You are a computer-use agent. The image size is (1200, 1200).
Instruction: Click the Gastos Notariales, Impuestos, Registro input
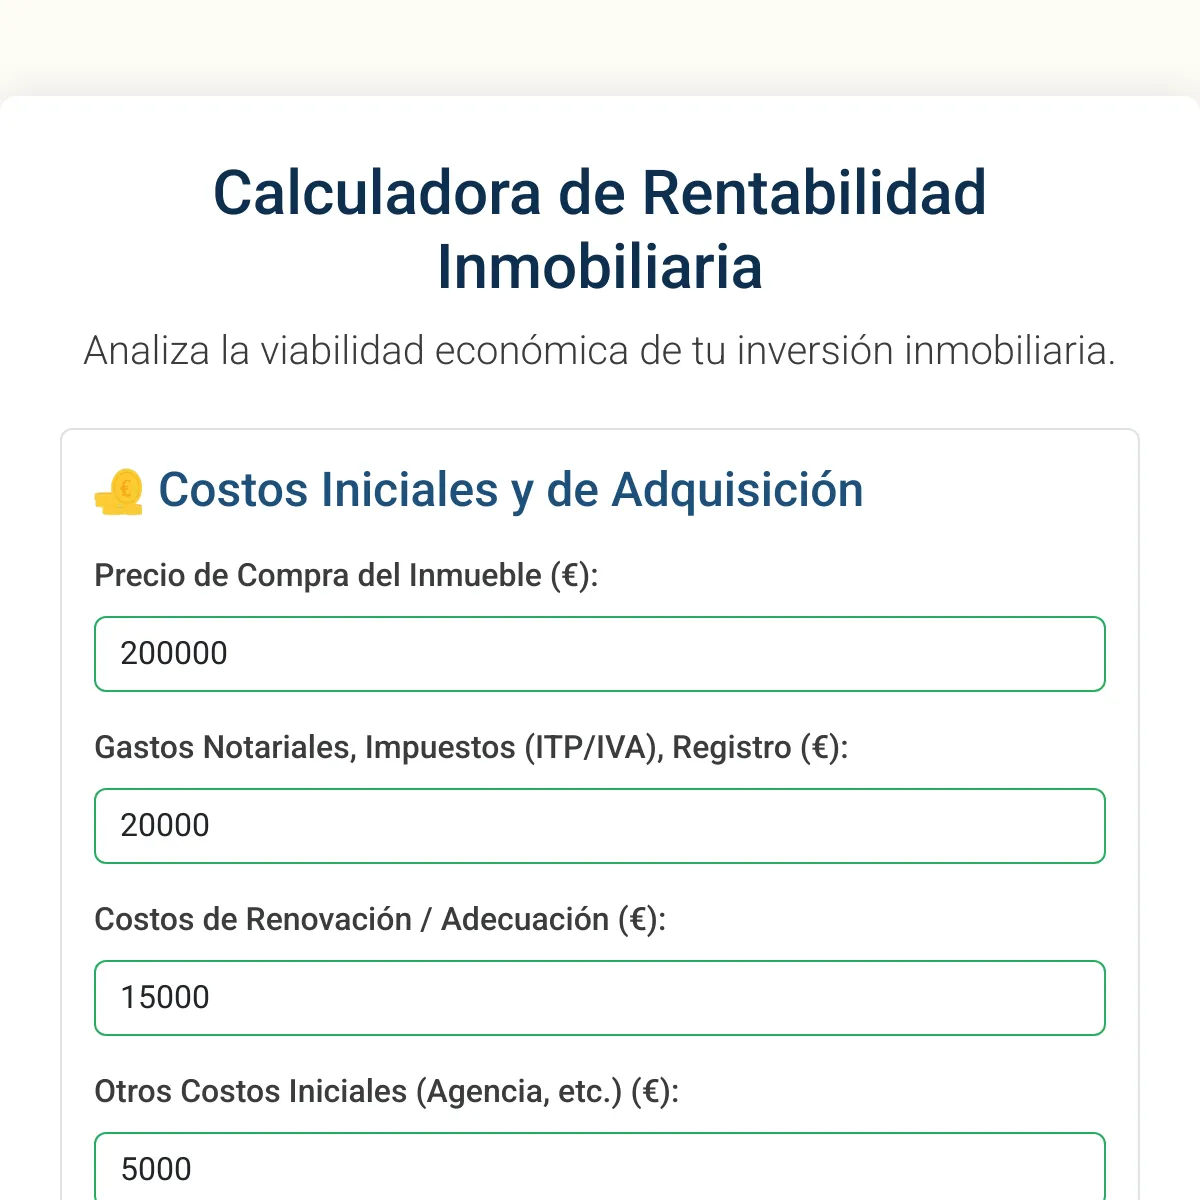pyautogui.click(x=600, y=826)
